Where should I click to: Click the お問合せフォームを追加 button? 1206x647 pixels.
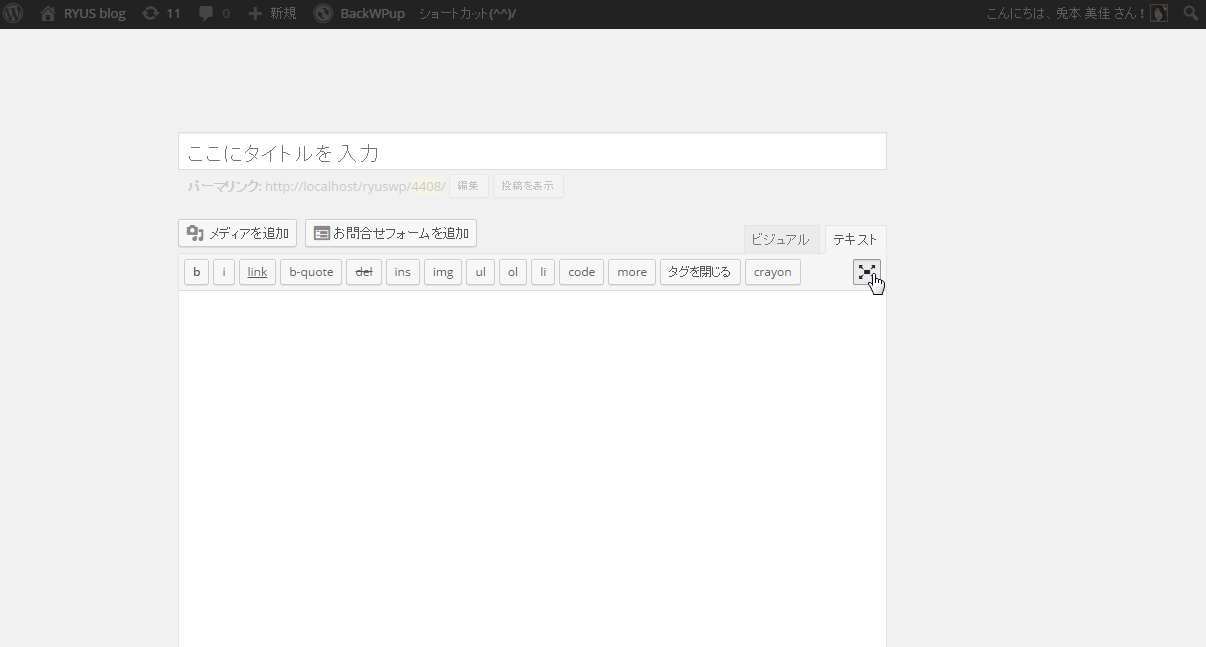click(x=390, y=233)
